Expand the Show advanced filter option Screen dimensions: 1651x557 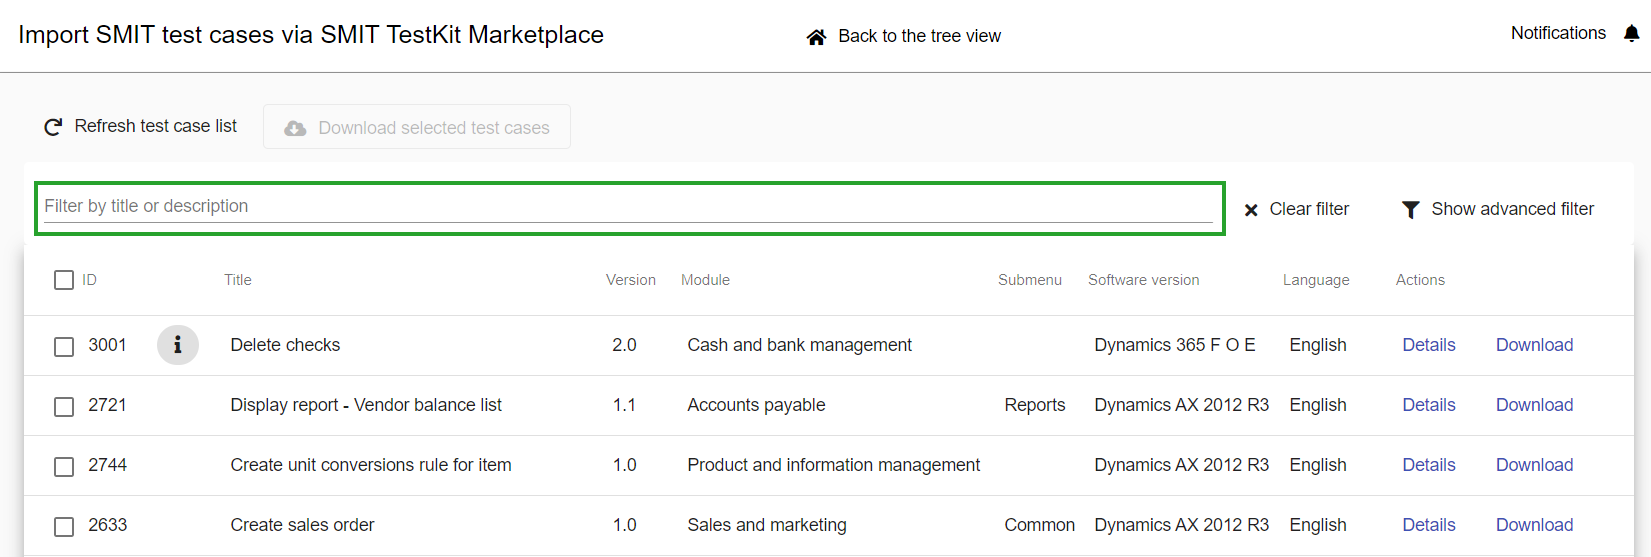(1512, 209)
